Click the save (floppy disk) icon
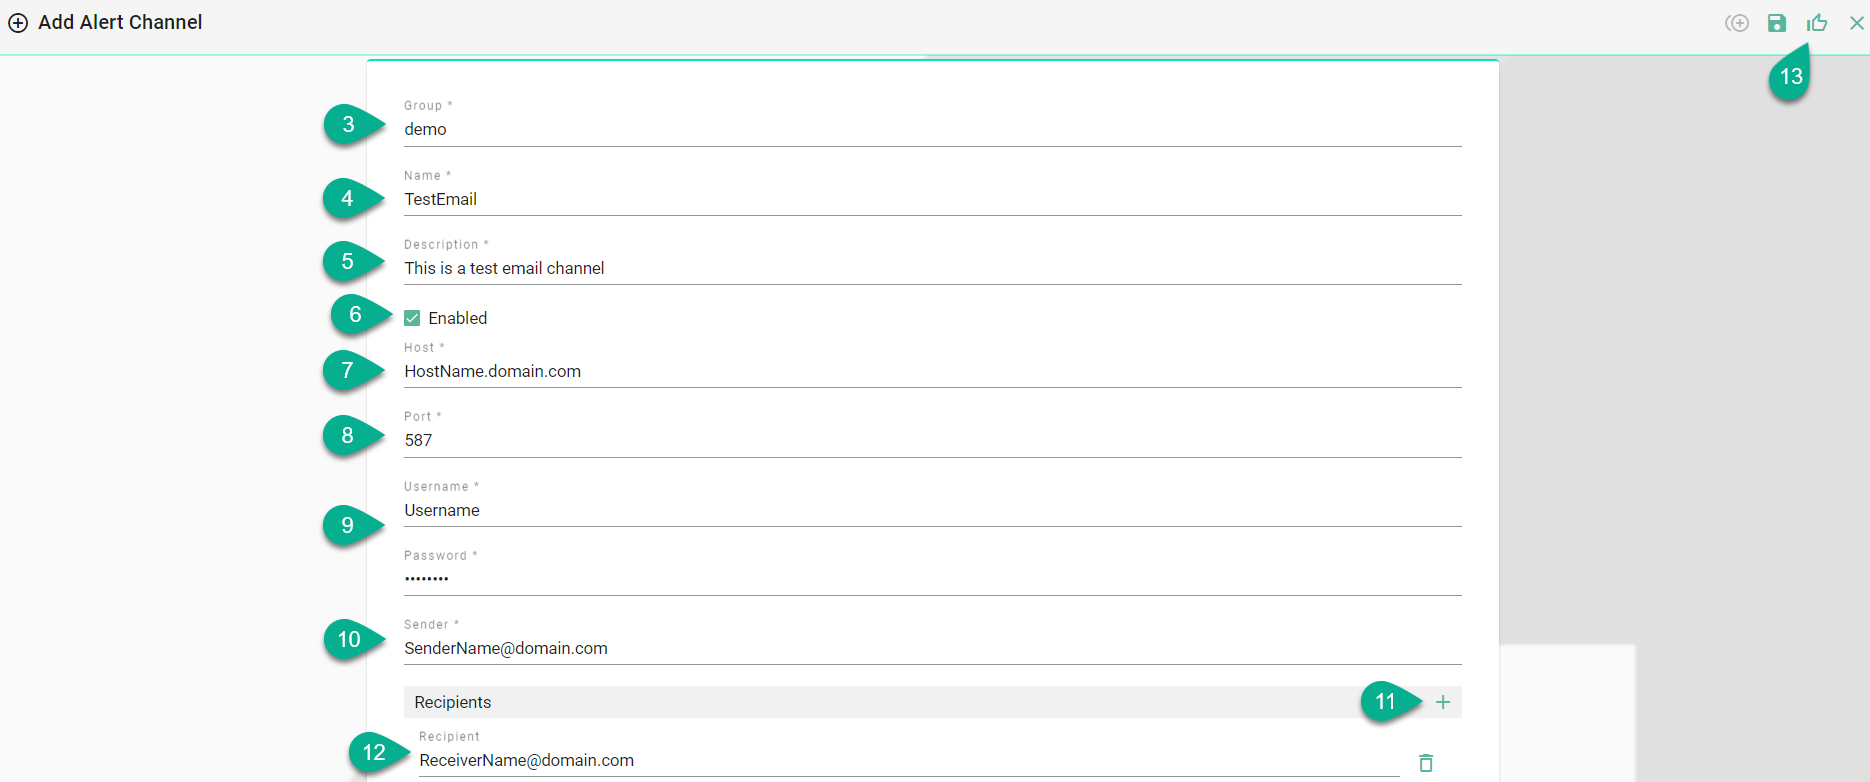 [x=1777, y=23]
